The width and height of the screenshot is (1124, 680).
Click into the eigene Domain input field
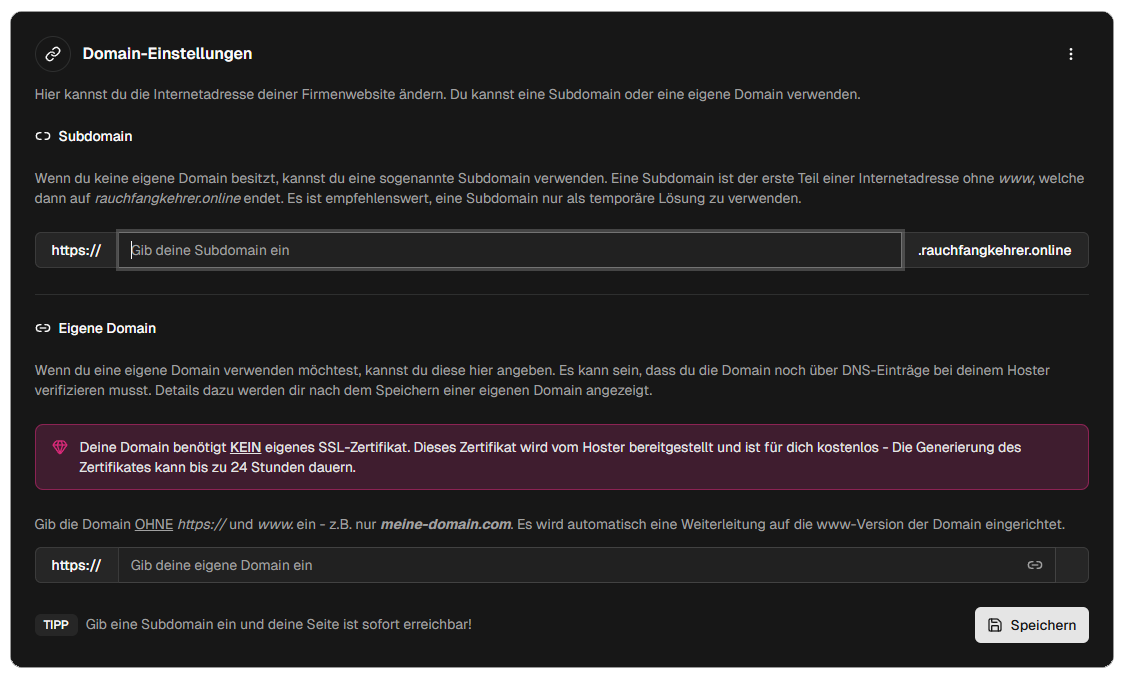pyautogui.click(x=500, y=565)
